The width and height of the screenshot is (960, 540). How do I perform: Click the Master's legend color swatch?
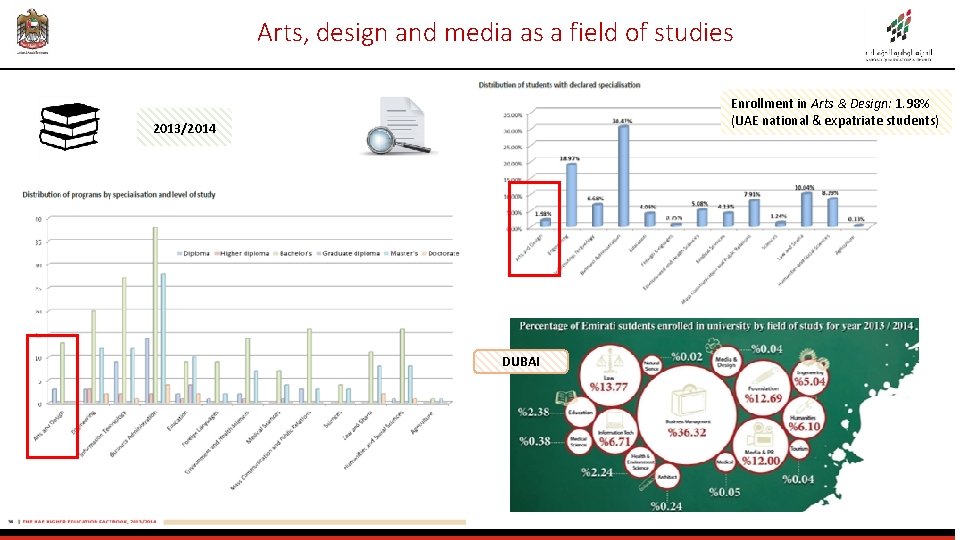[386, 253]
